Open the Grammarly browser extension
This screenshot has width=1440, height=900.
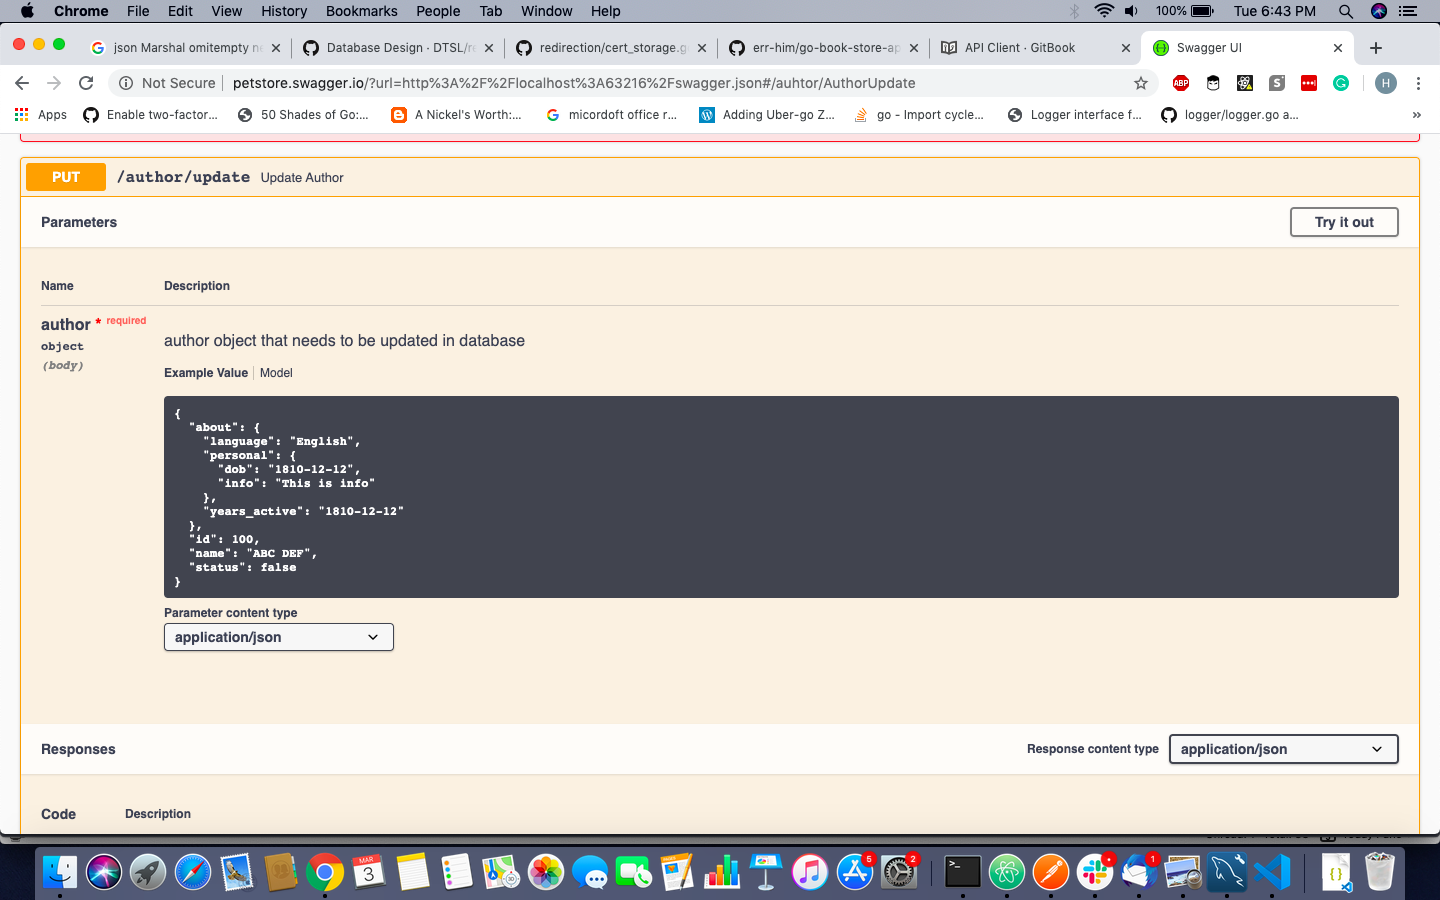click(x=1341, y=83)
